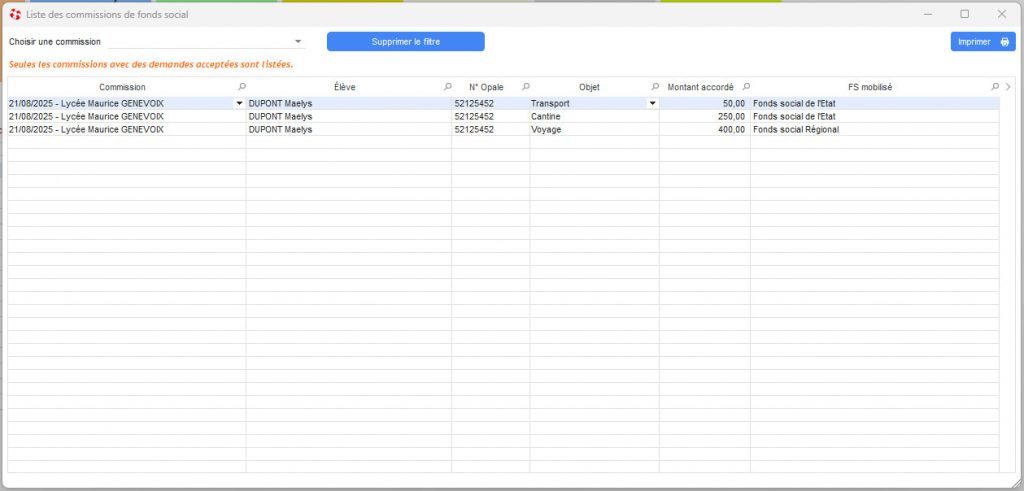Click the application logo in the title bar
Image resolution: width=1024 pixels, height=491 pixels.
15,14
